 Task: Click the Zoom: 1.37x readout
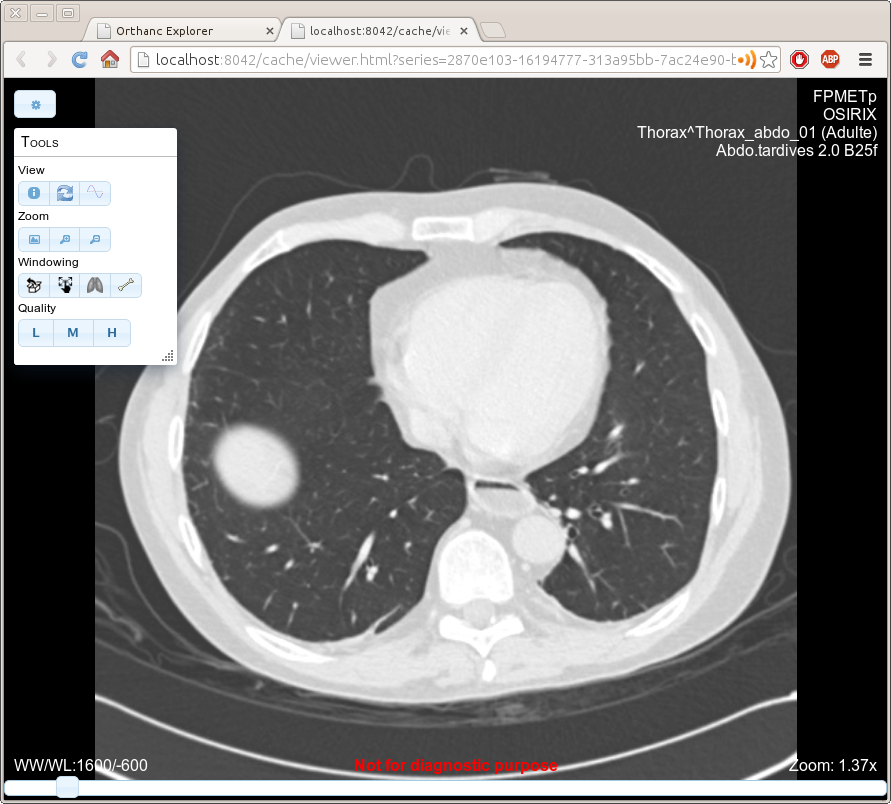[x=833, y=765]
